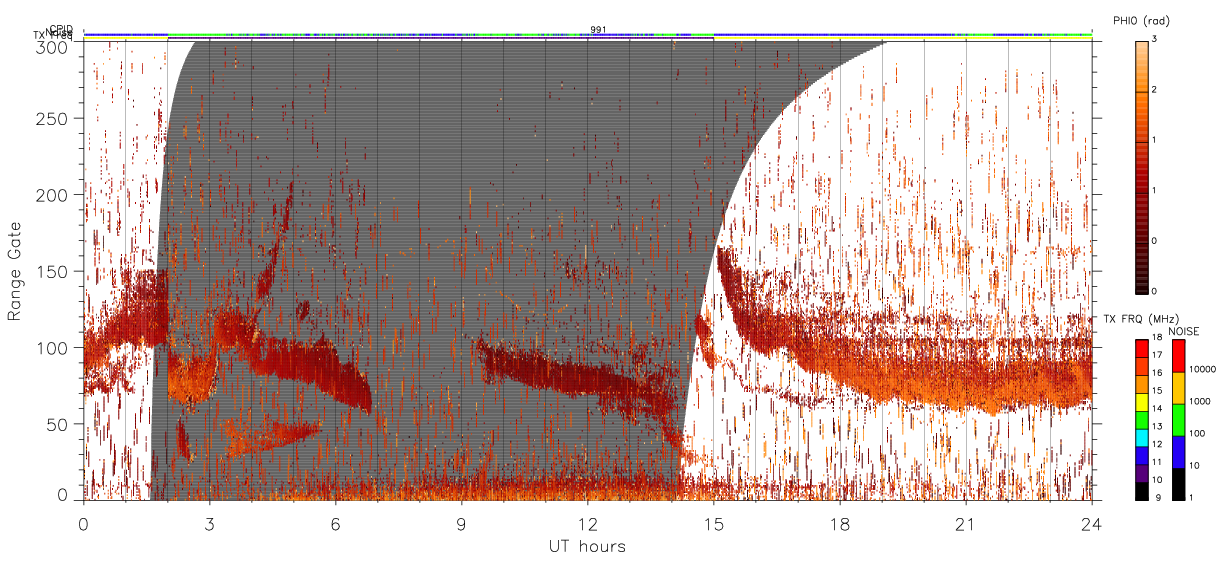Click the x-axis tick label '21'

pyautogui.click(x=965, y=523)
